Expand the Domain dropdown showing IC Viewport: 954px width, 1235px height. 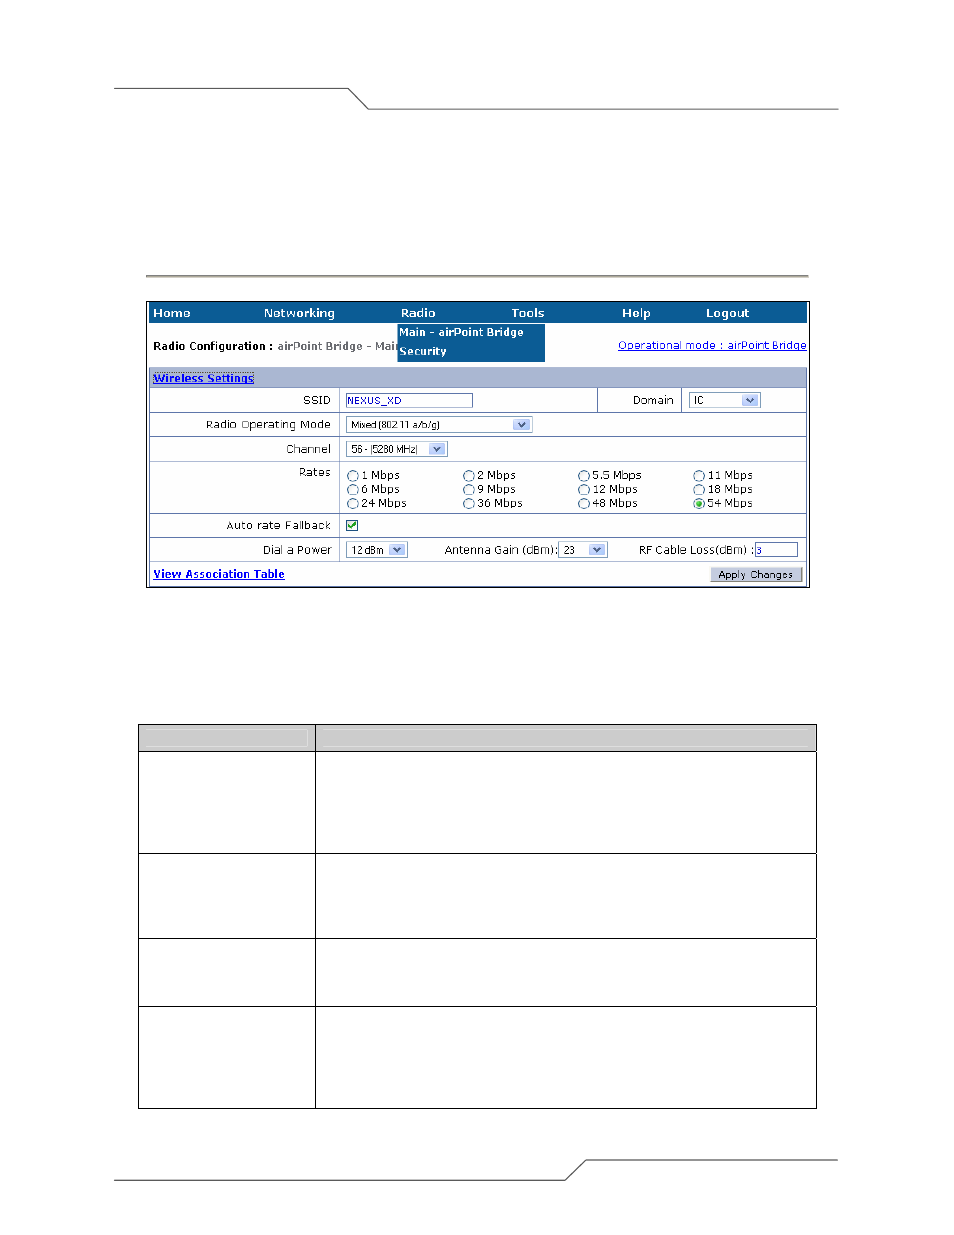(725, 400)
